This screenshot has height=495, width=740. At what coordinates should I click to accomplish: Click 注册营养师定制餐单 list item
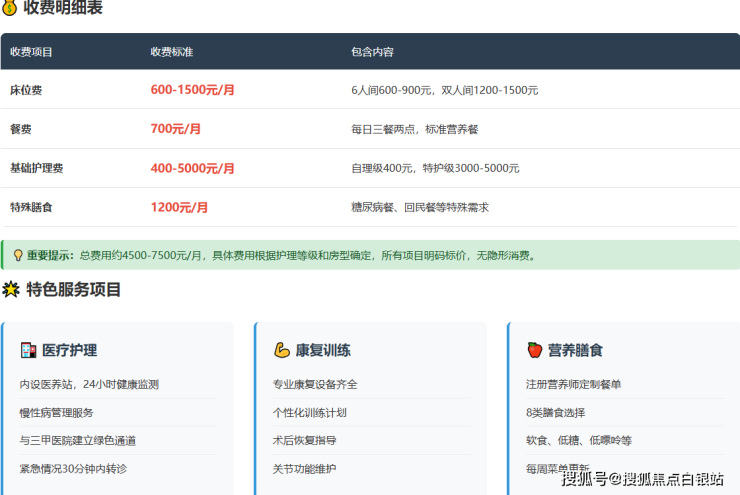(x=573, y=384)
